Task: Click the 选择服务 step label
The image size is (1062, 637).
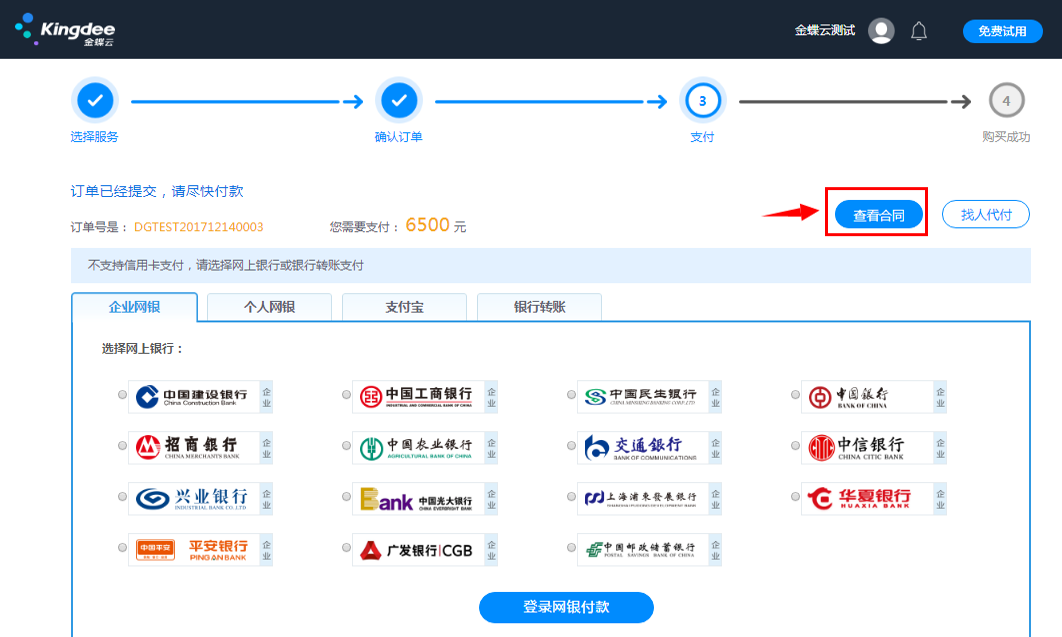Action: (95, 137)
